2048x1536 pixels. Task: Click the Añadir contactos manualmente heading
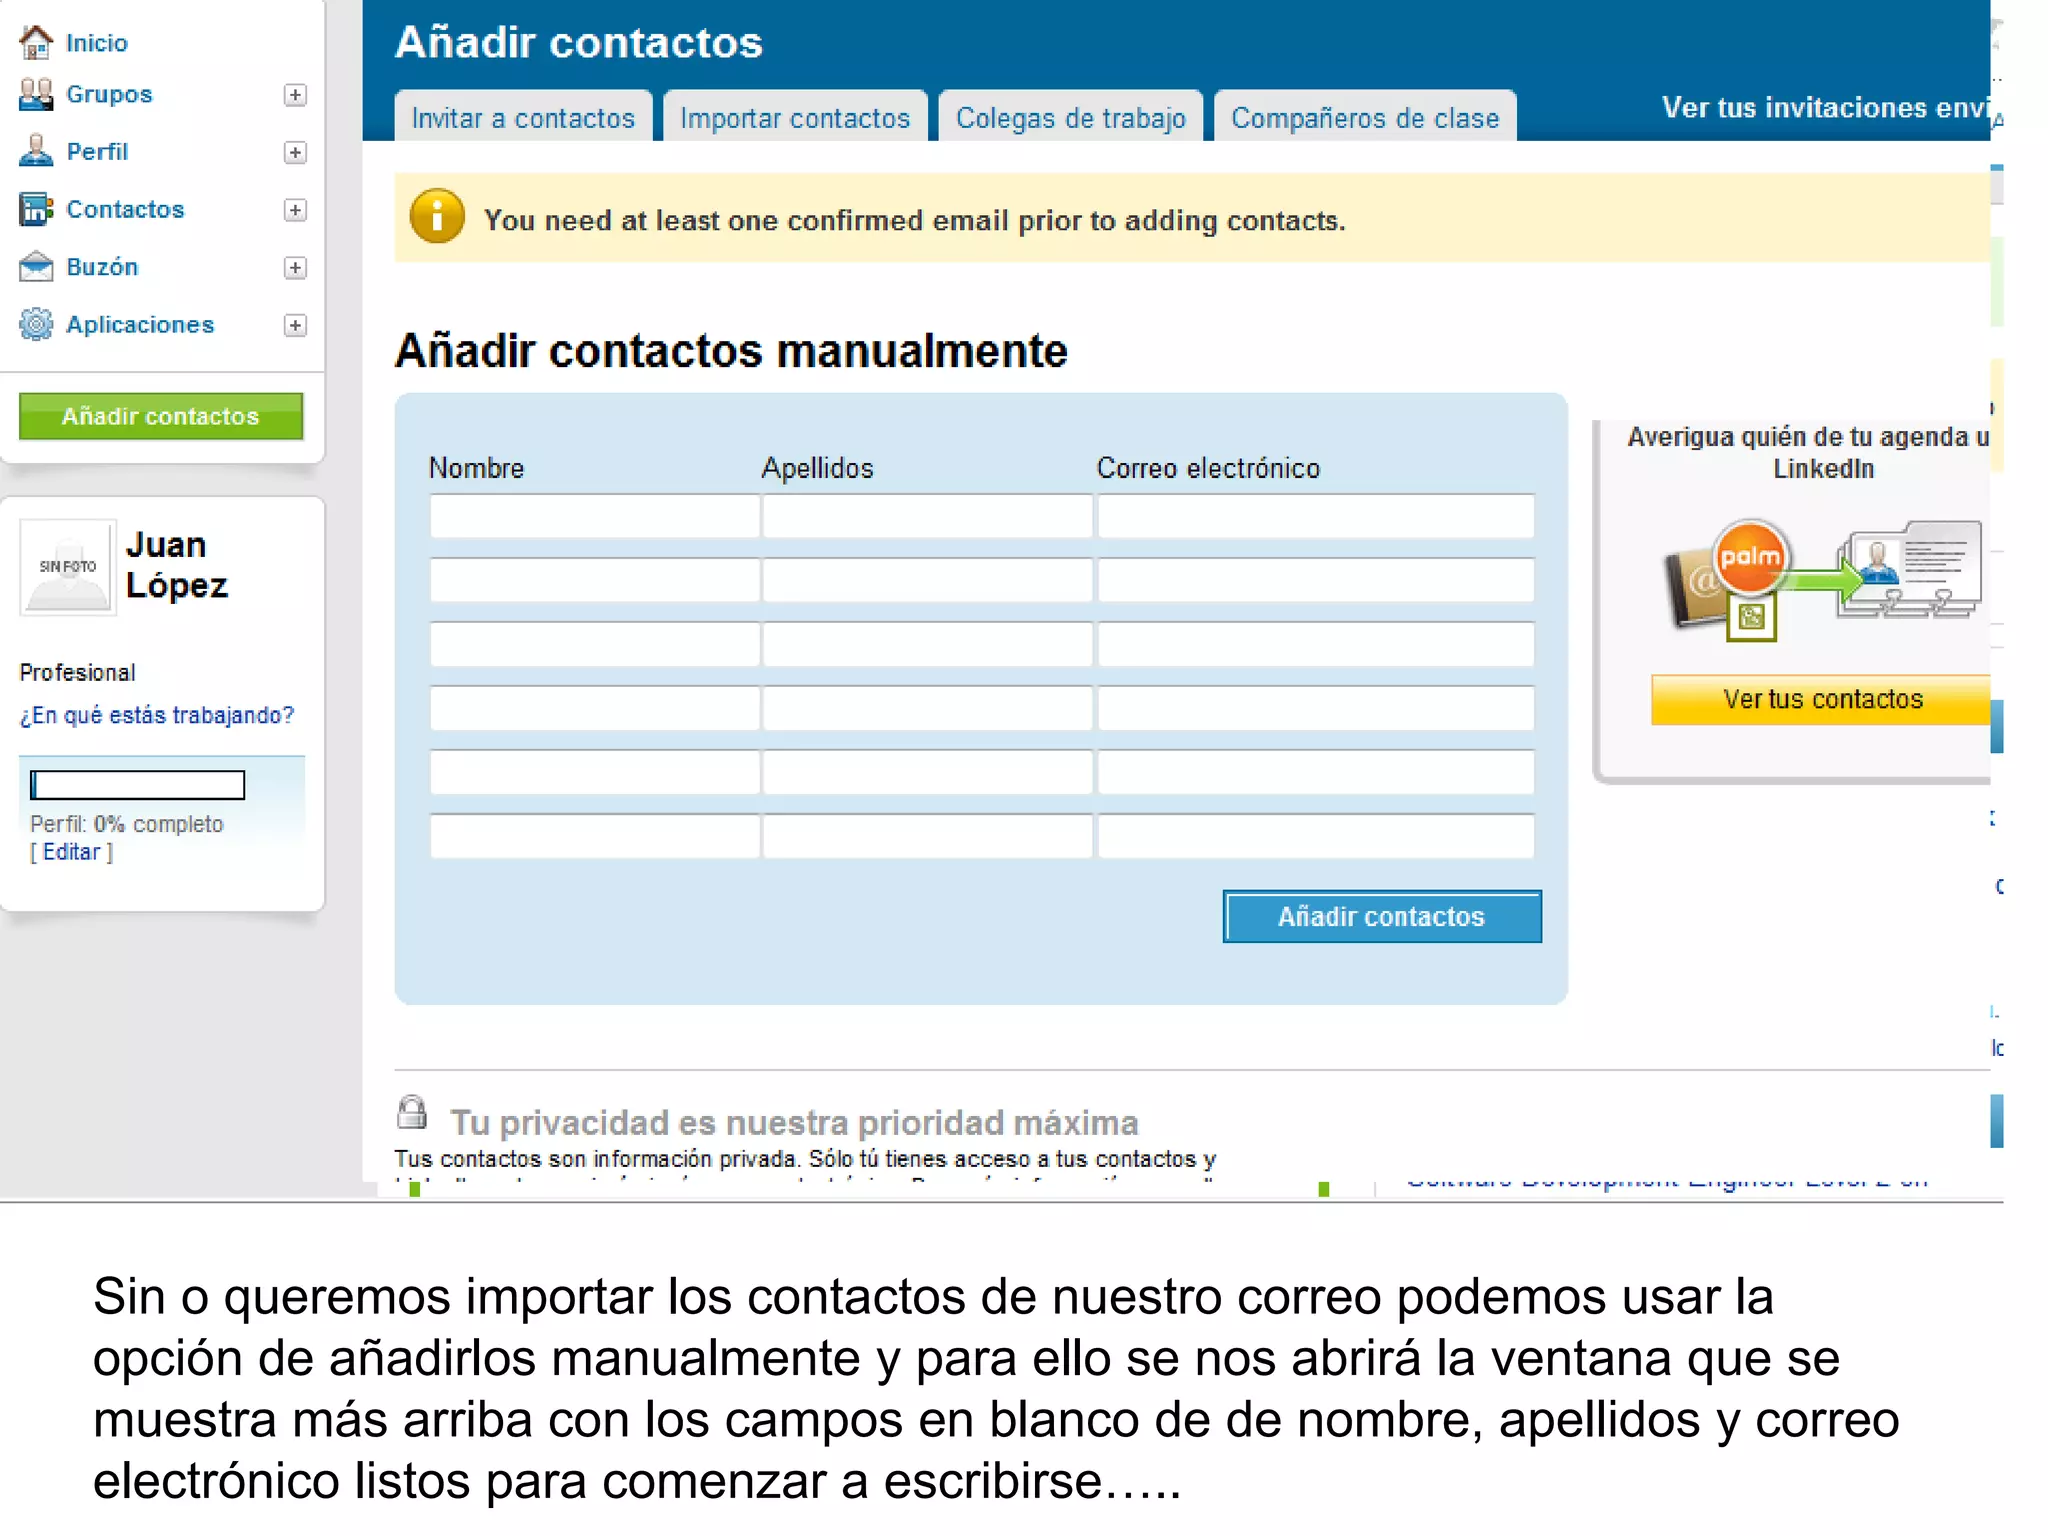click(x=731, y=351)
